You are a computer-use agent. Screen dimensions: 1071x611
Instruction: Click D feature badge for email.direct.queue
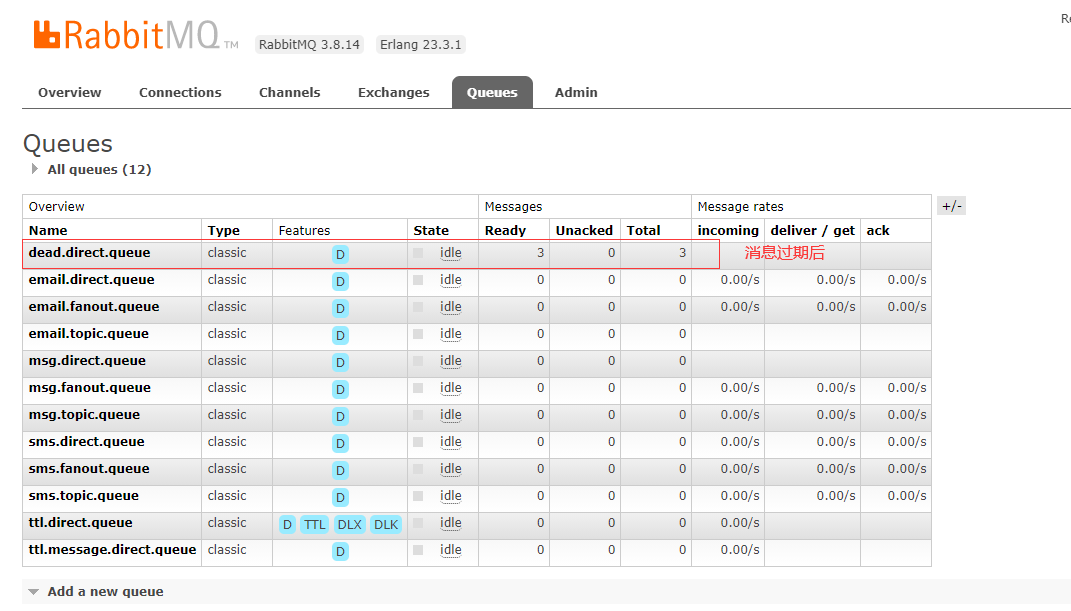(340, 281)
